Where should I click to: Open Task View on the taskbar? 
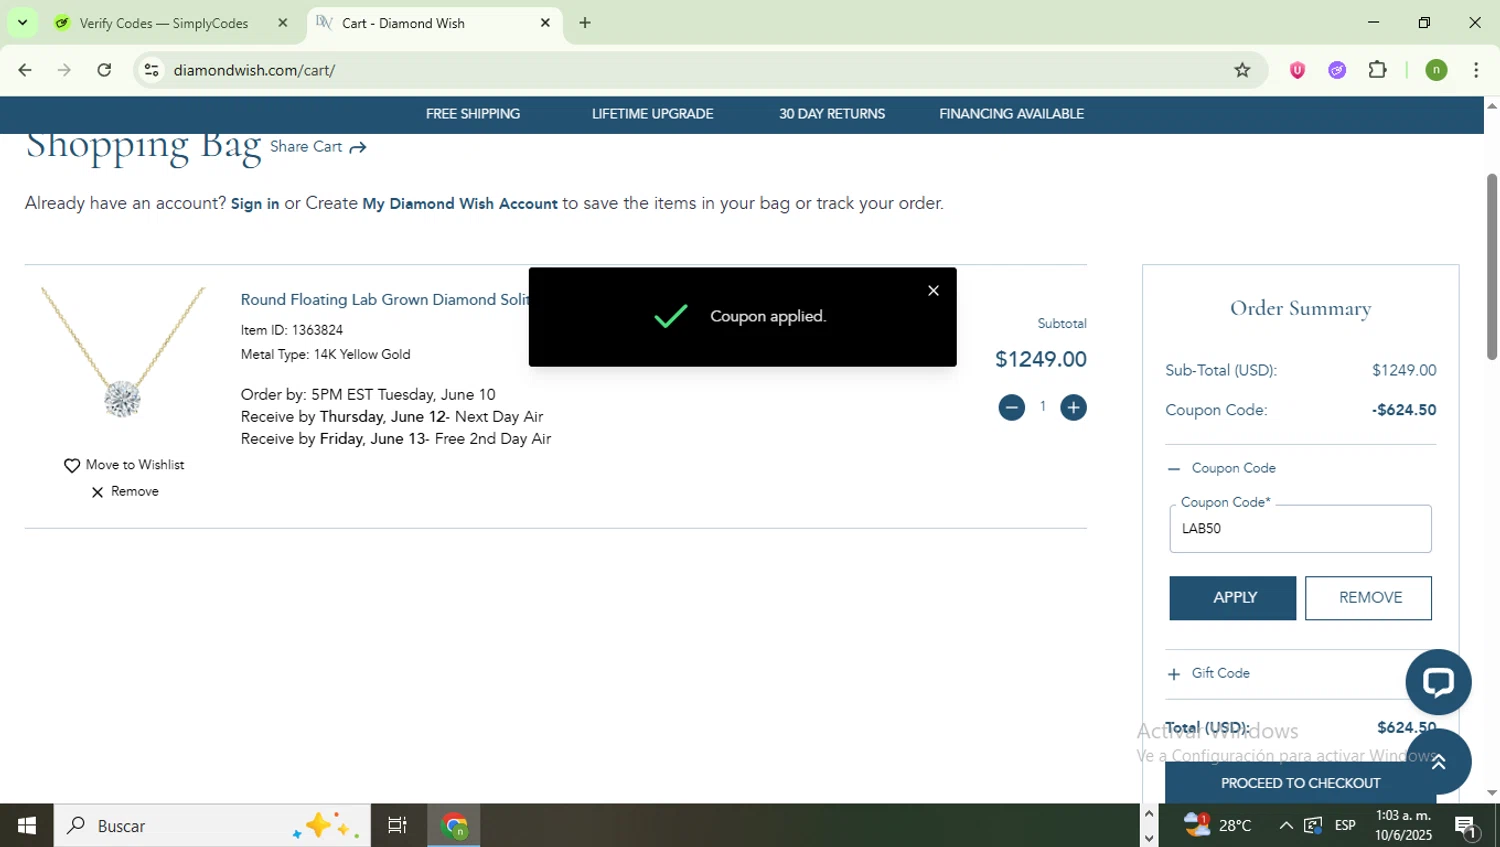click(397, 826)
